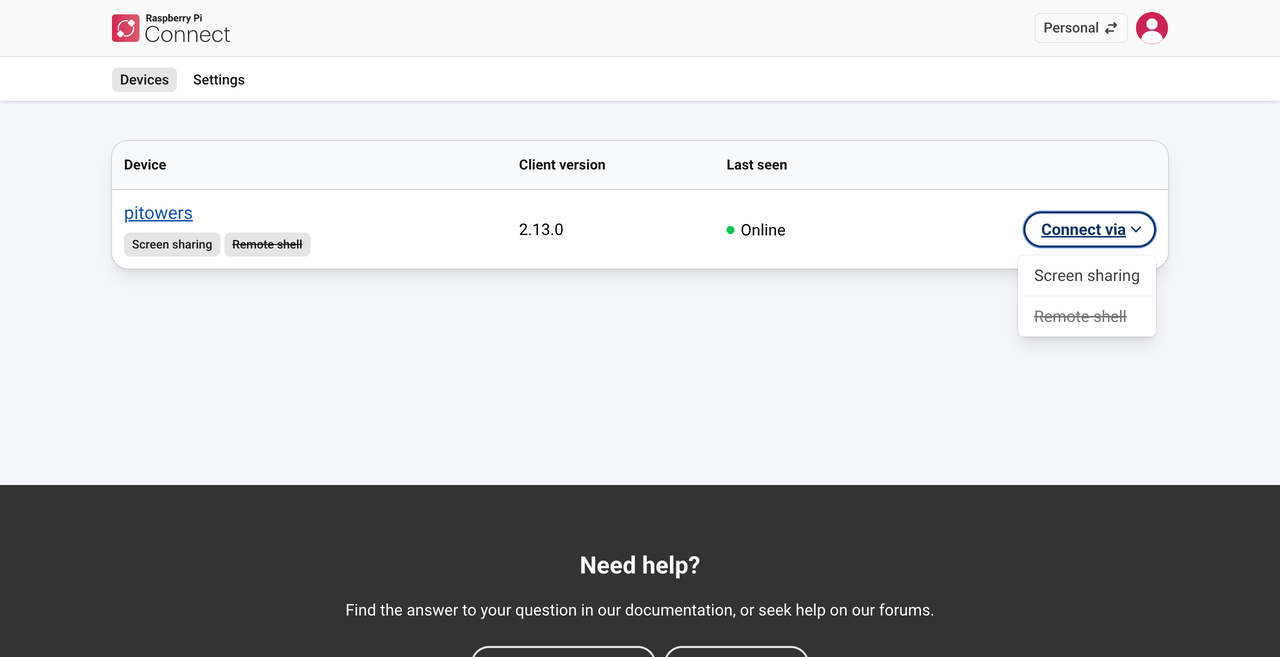Choose Screen sharing from the Connect via menu
This screenshot has width=1280, height=657.
point(1087,276)
